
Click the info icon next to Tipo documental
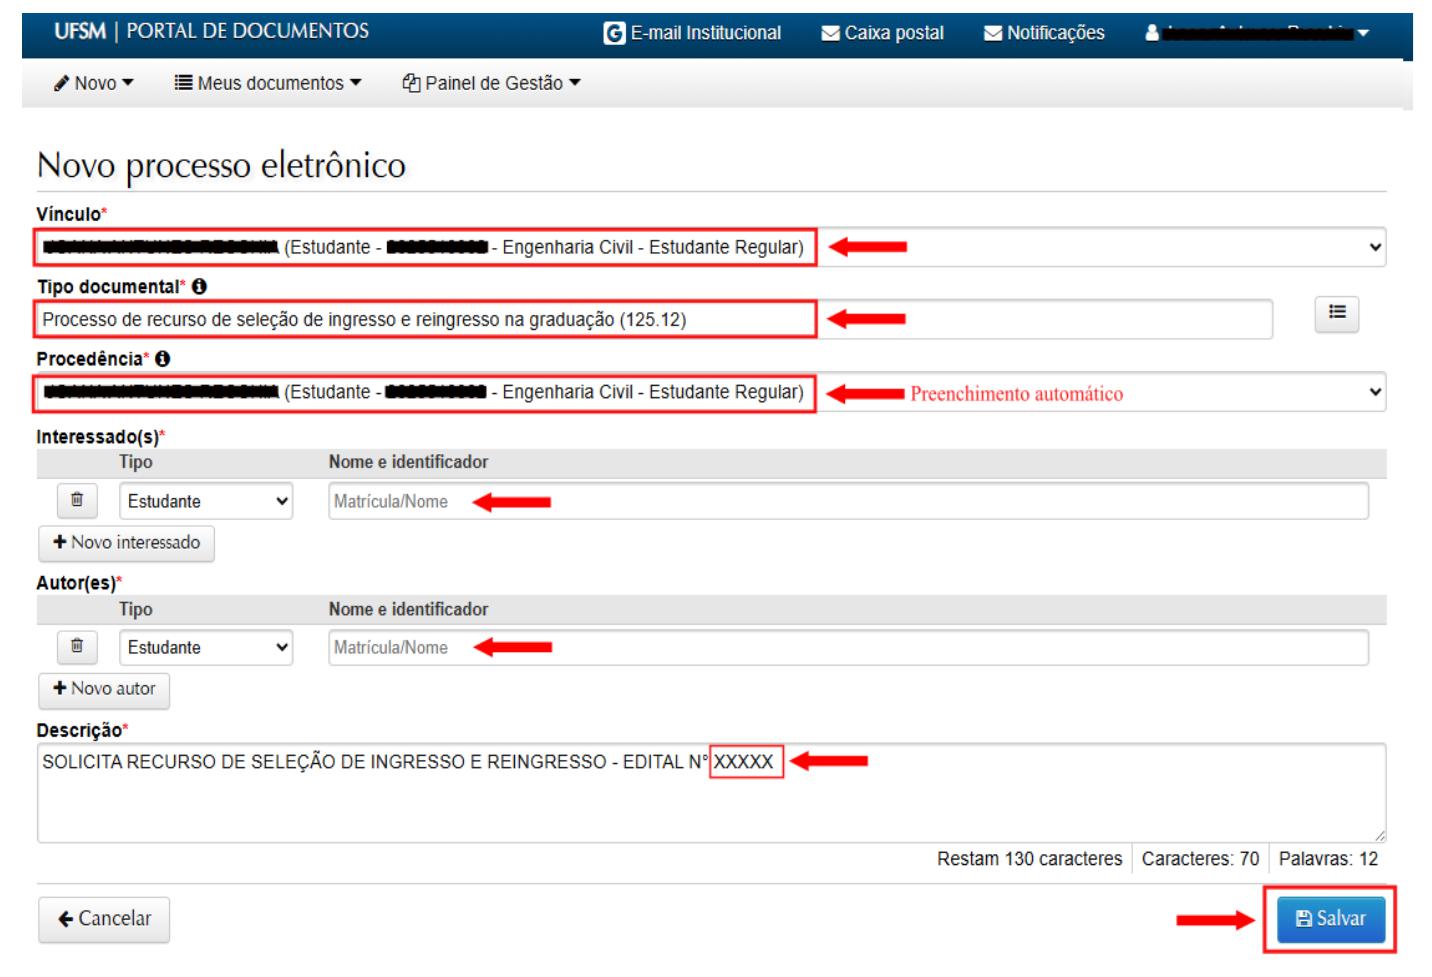coord(199,287)
